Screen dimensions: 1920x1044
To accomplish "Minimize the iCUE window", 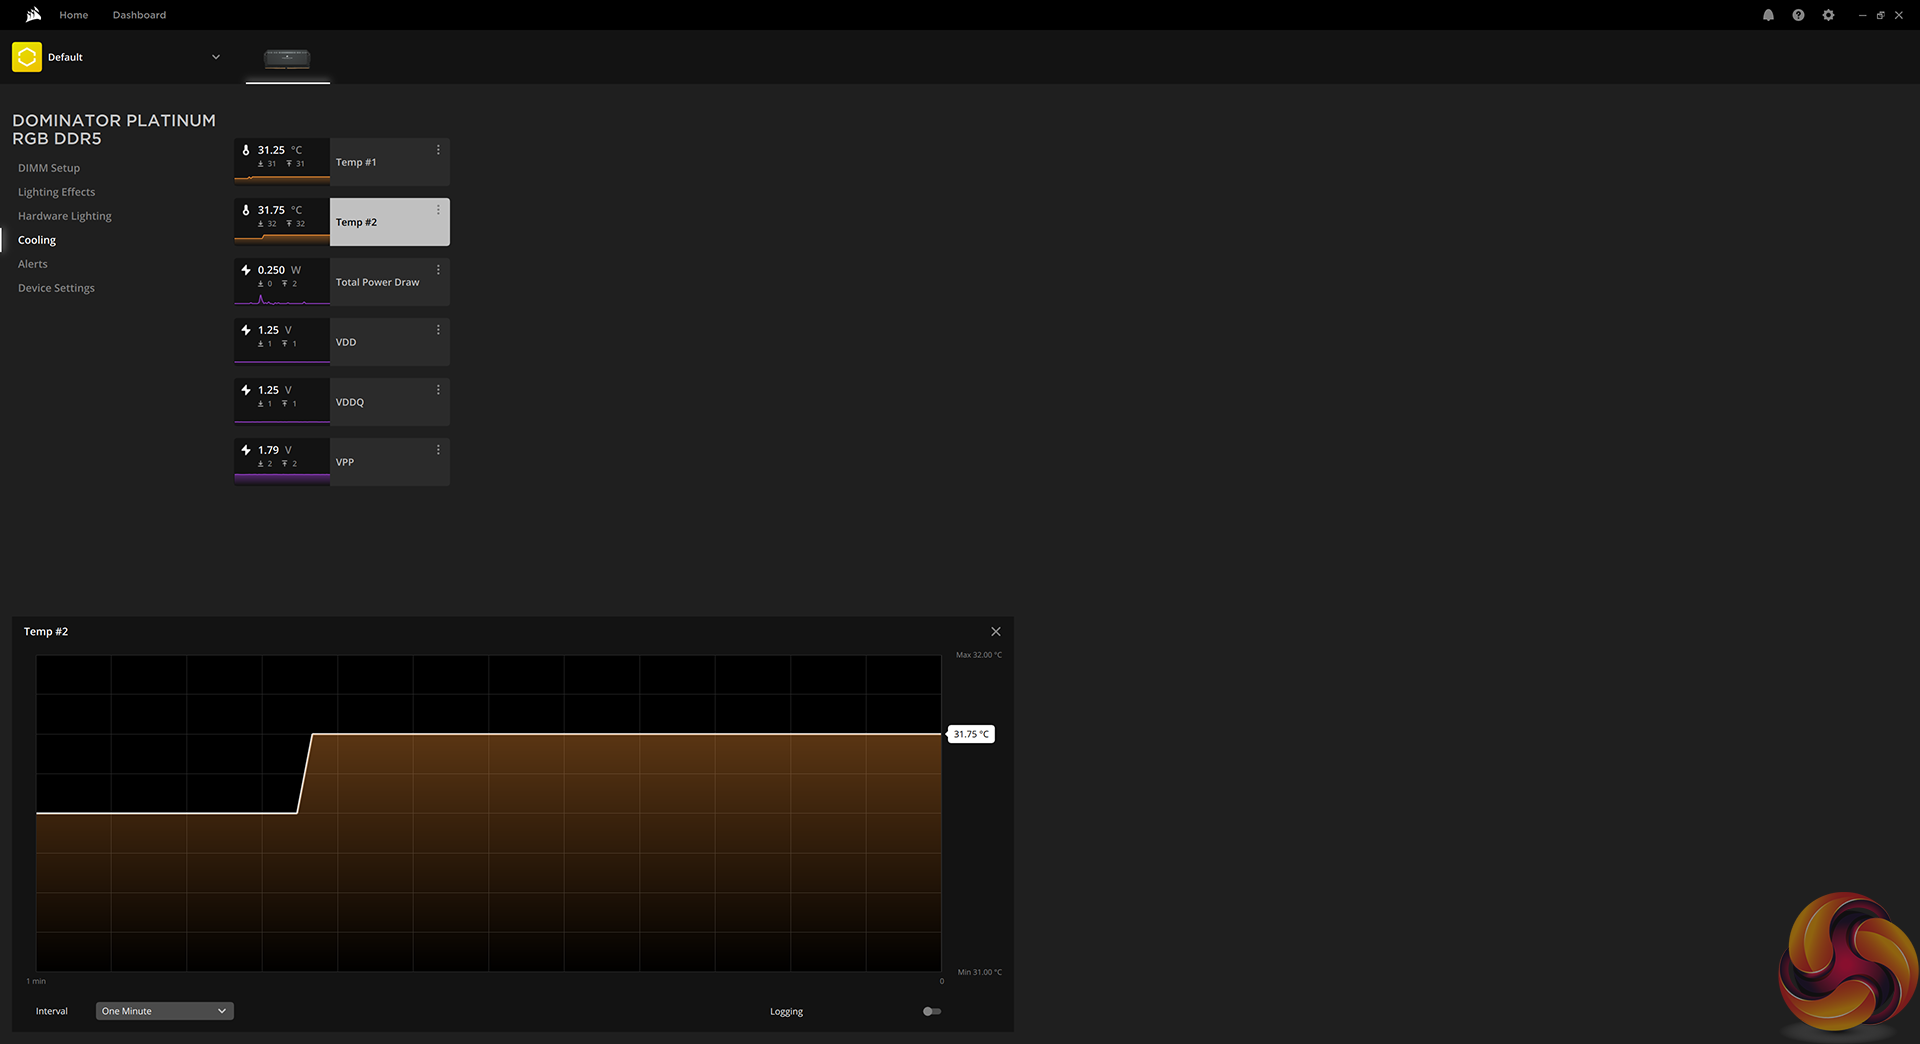I will 1862,15.
